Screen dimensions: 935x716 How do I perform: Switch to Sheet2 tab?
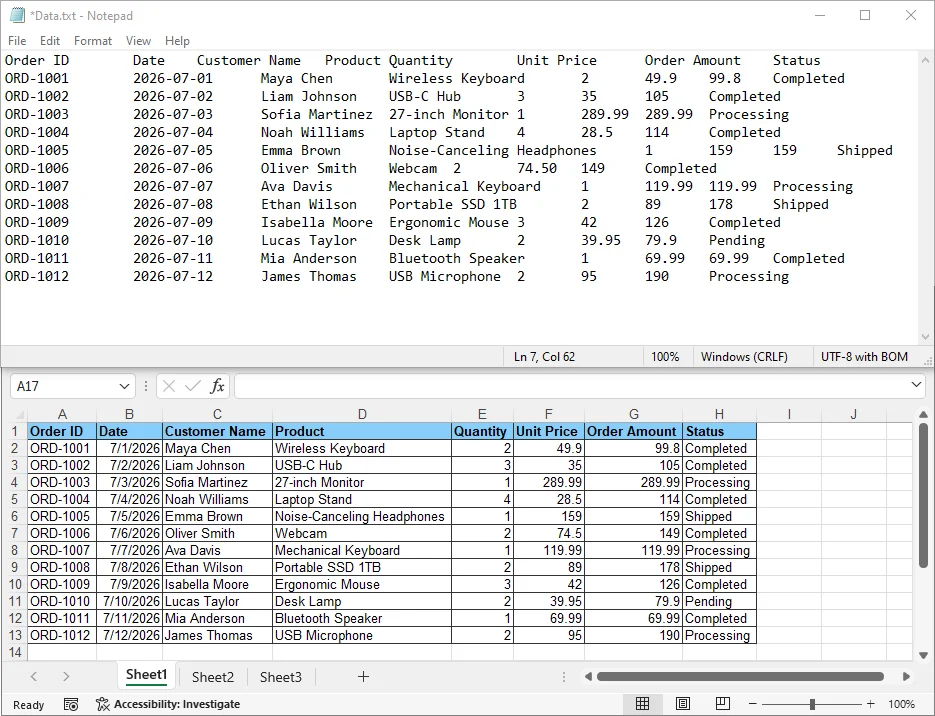(213, 677)
